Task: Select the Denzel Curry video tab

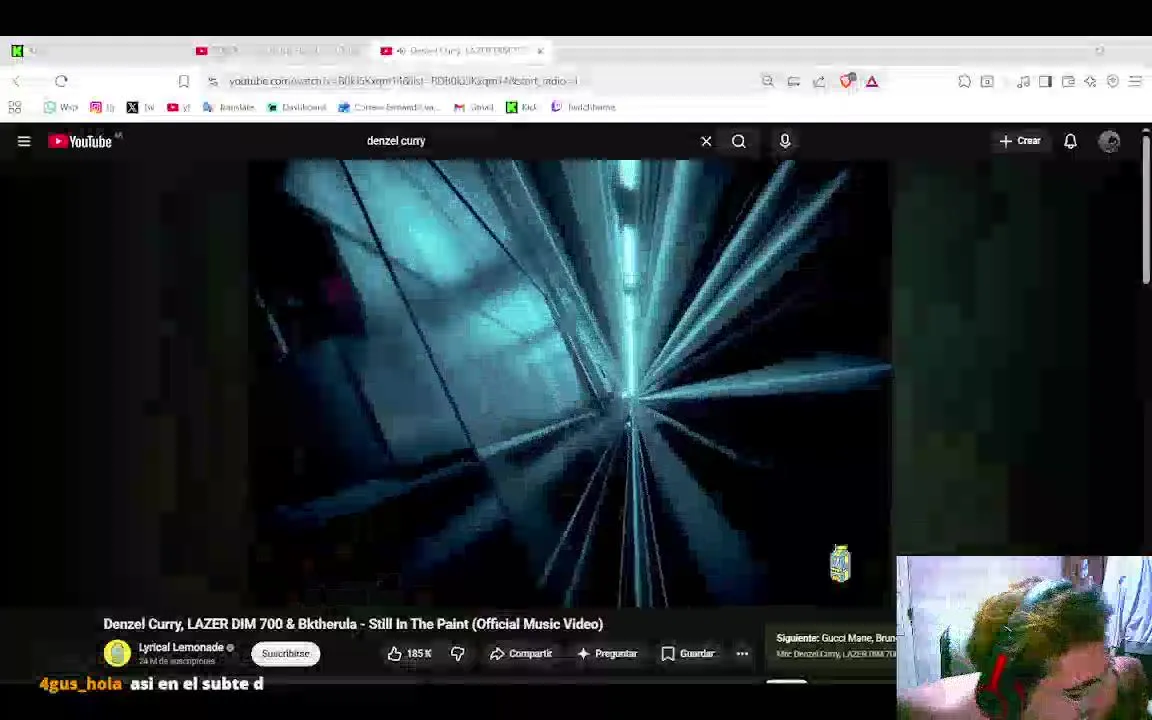Action: pyautogui.click(x=461, y=51)
